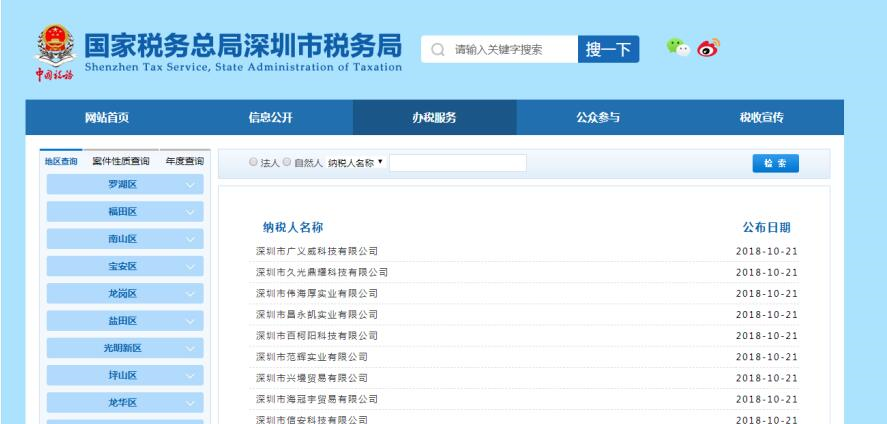Open the 公众参与 menu
This screenshot has height=424, width=887.
tap(598, 118)
